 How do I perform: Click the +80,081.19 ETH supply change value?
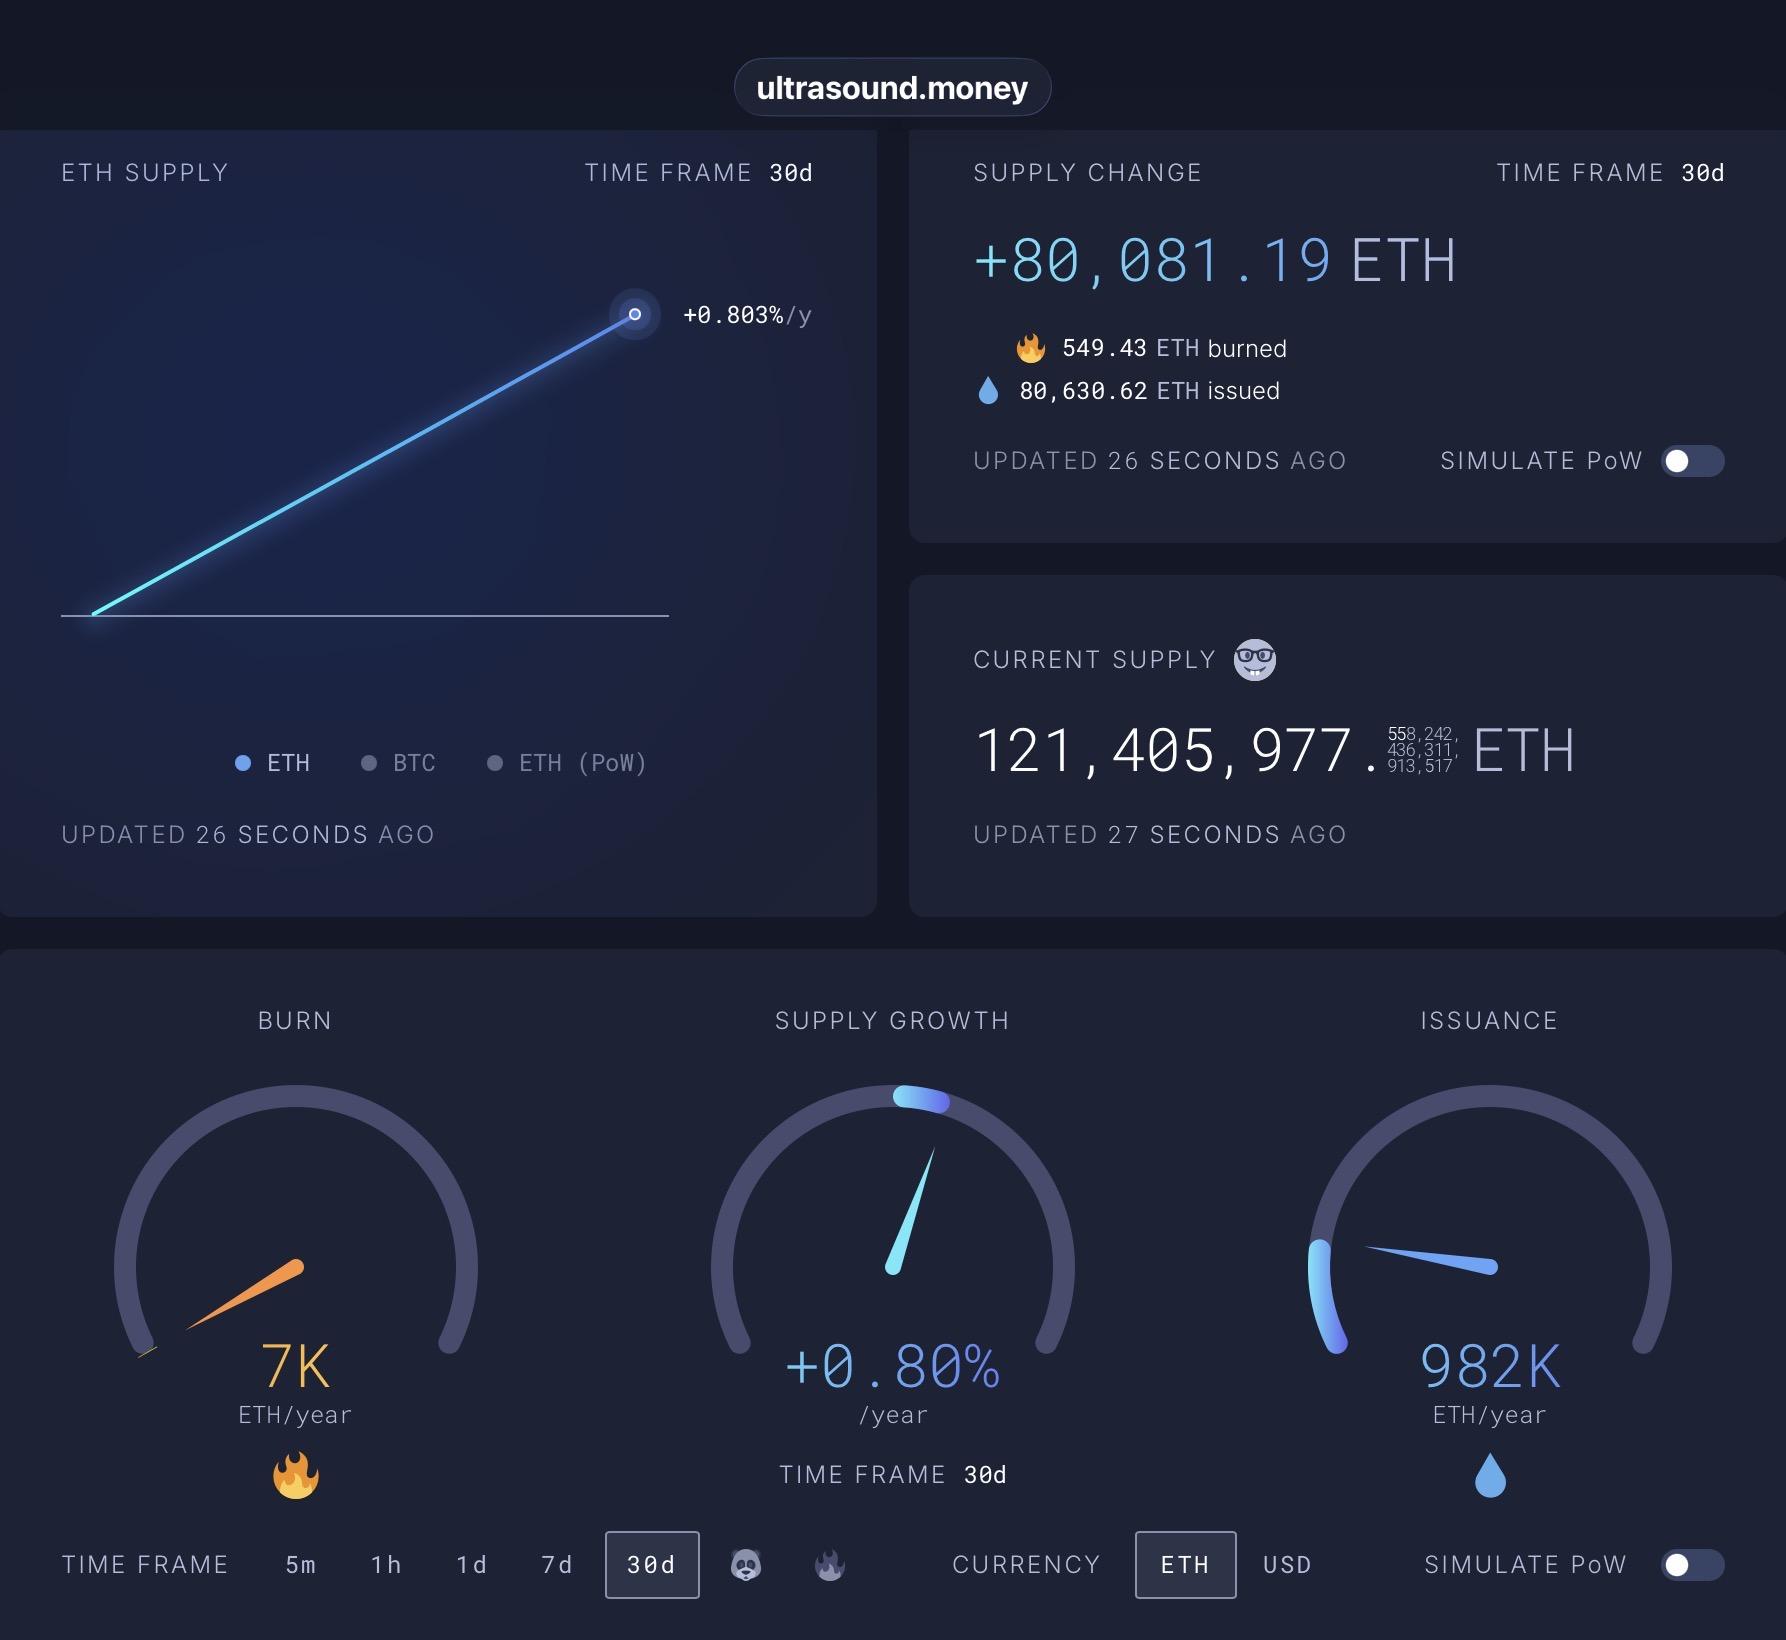(x=1214, y=261)
